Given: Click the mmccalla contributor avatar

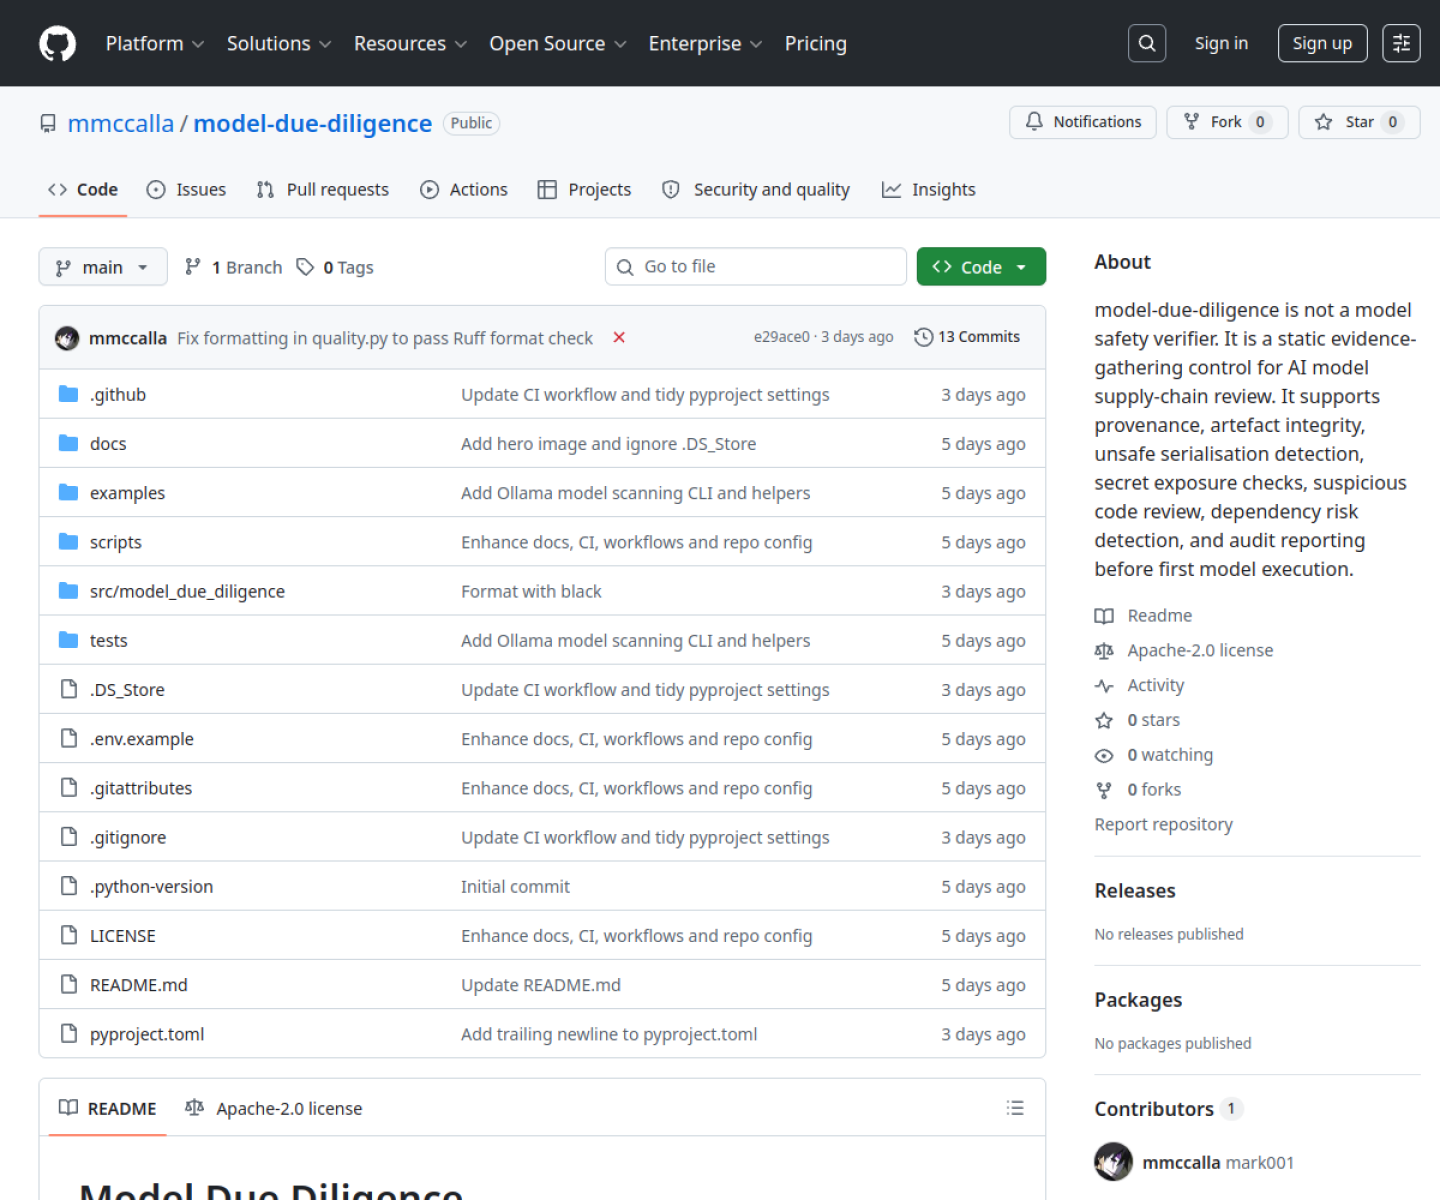Looking at the screenshot, I should pyautogui.click(x=1114, y=1162).
